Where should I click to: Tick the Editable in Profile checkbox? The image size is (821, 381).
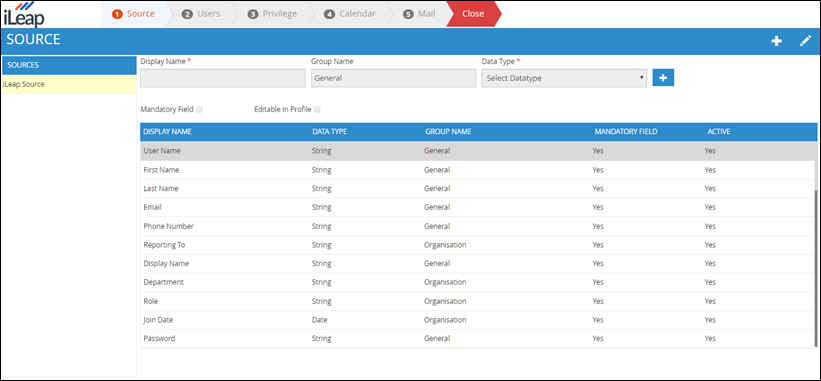(317, 110)
